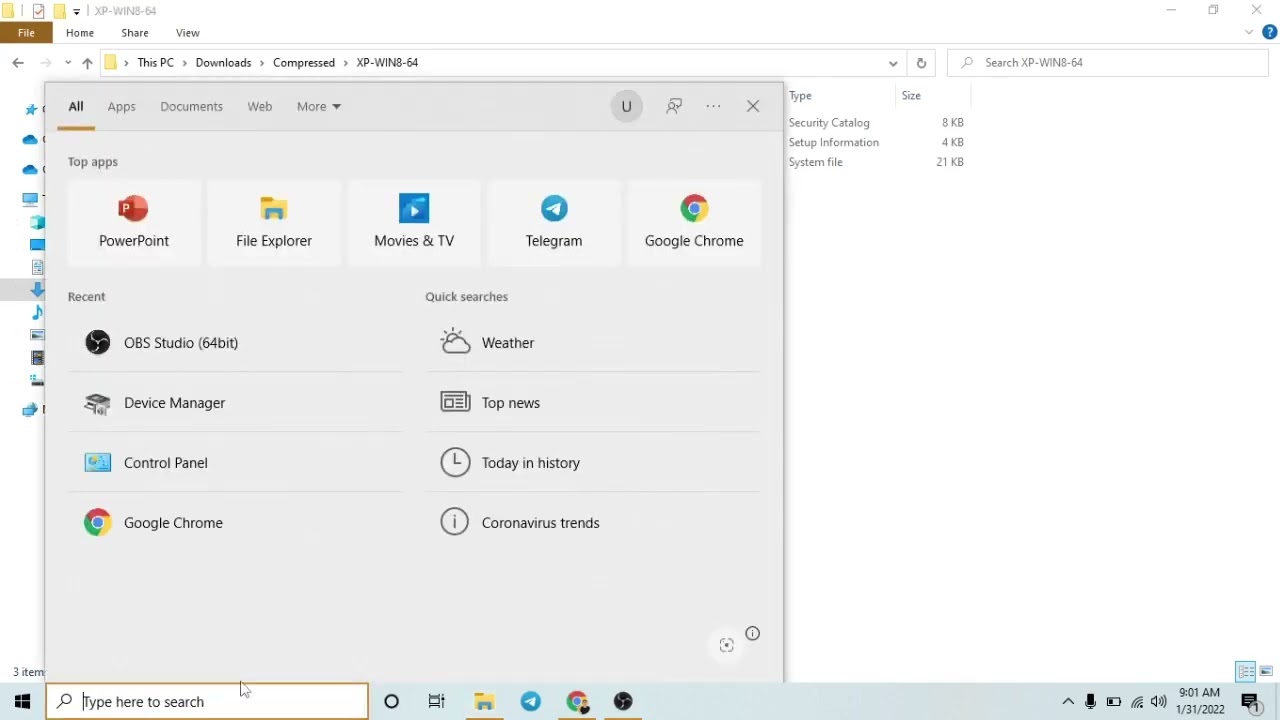Viewport: 1280px width, 720px height.
Task: Open OBS Studio (64bit) recent item
Action: (236, 343)
